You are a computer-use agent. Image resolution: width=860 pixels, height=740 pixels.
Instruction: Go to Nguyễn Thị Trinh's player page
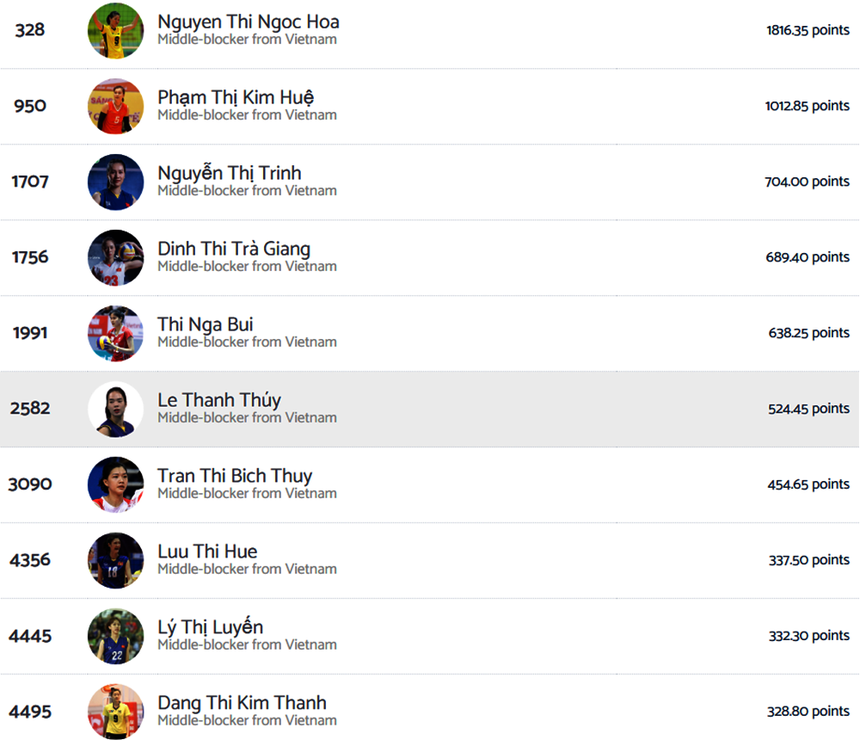tap(229, 173)
